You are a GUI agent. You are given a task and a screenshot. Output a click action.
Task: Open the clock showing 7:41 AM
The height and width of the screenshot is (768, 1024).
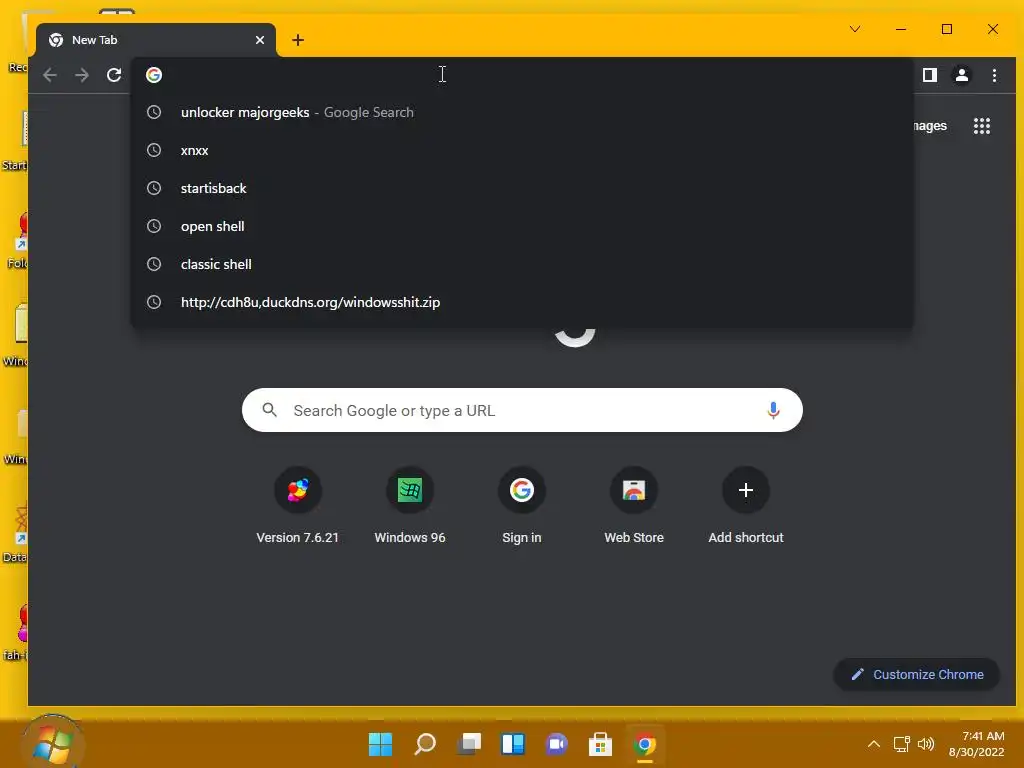click(x=976, y=744)
